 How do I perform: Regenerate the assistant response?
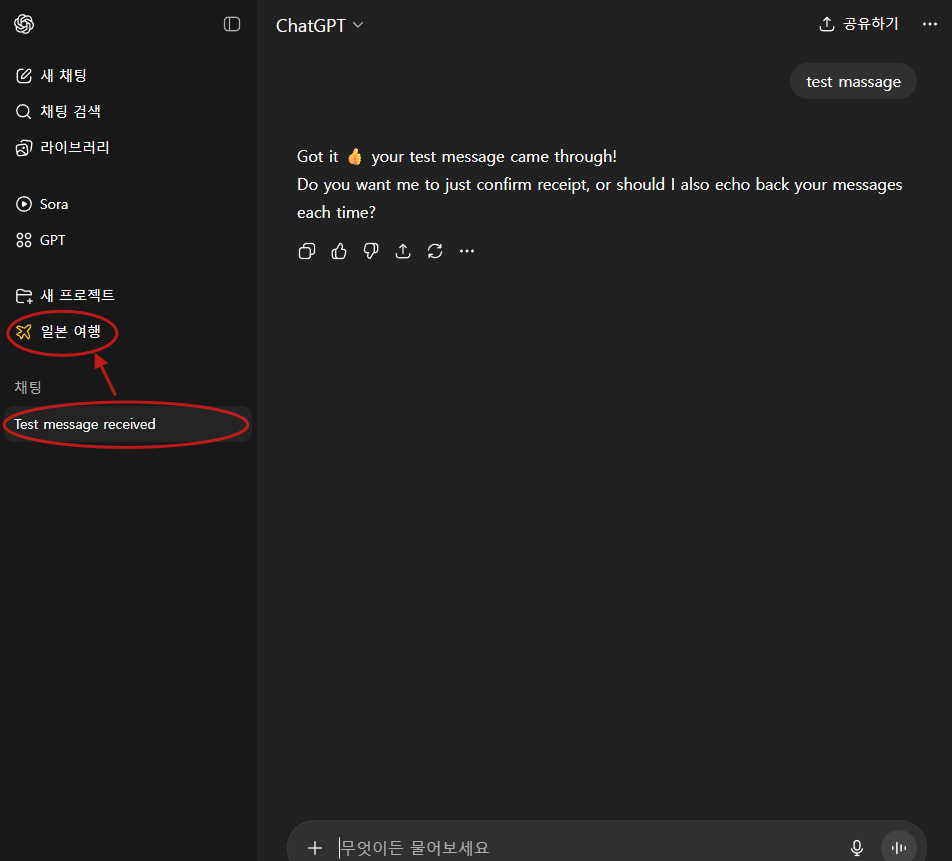(435, 251)
